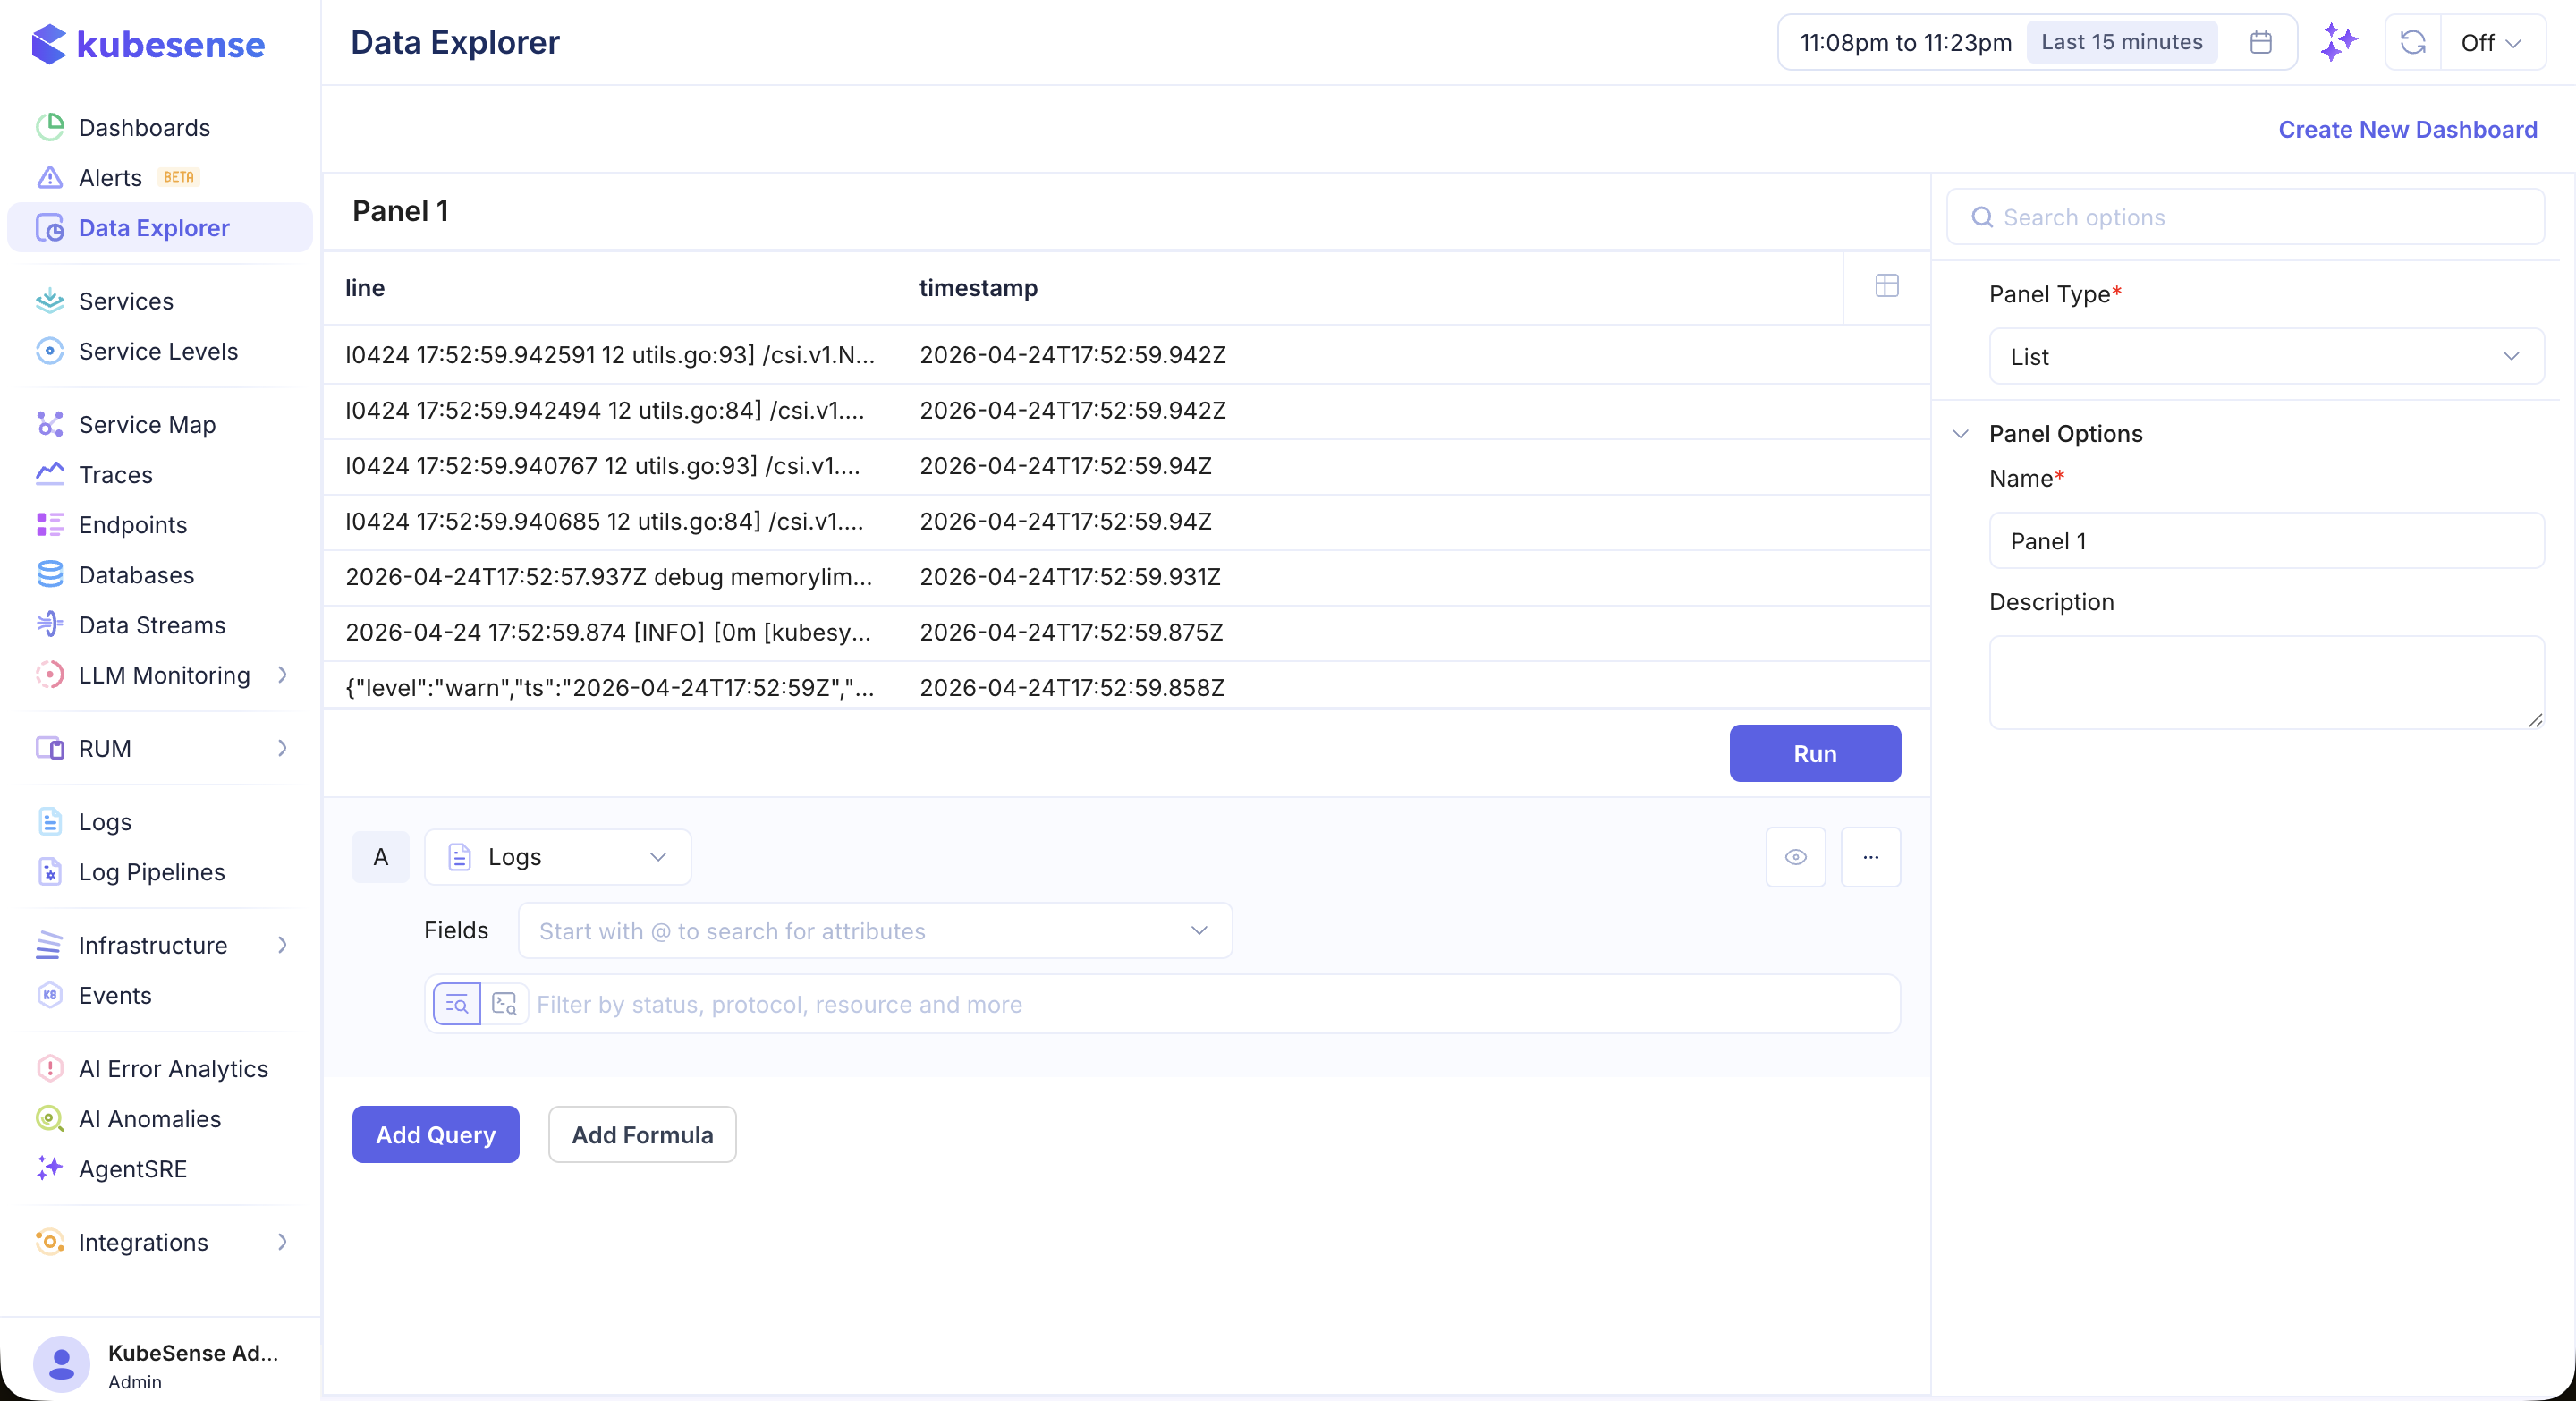Viewport: 2576px width, 1401px height.
Task: Click the panel Name input field
Action: [2266, 540]
